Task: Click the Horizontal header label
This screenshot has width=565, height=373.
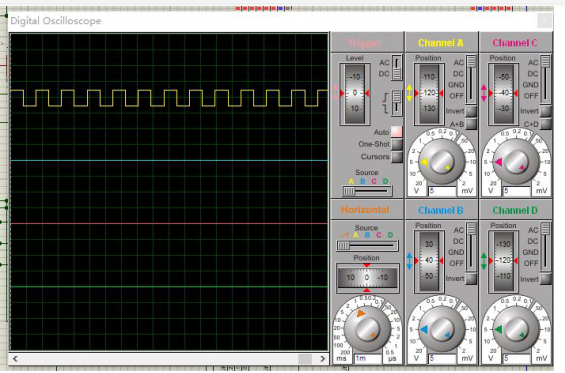Action: (365, 210)
